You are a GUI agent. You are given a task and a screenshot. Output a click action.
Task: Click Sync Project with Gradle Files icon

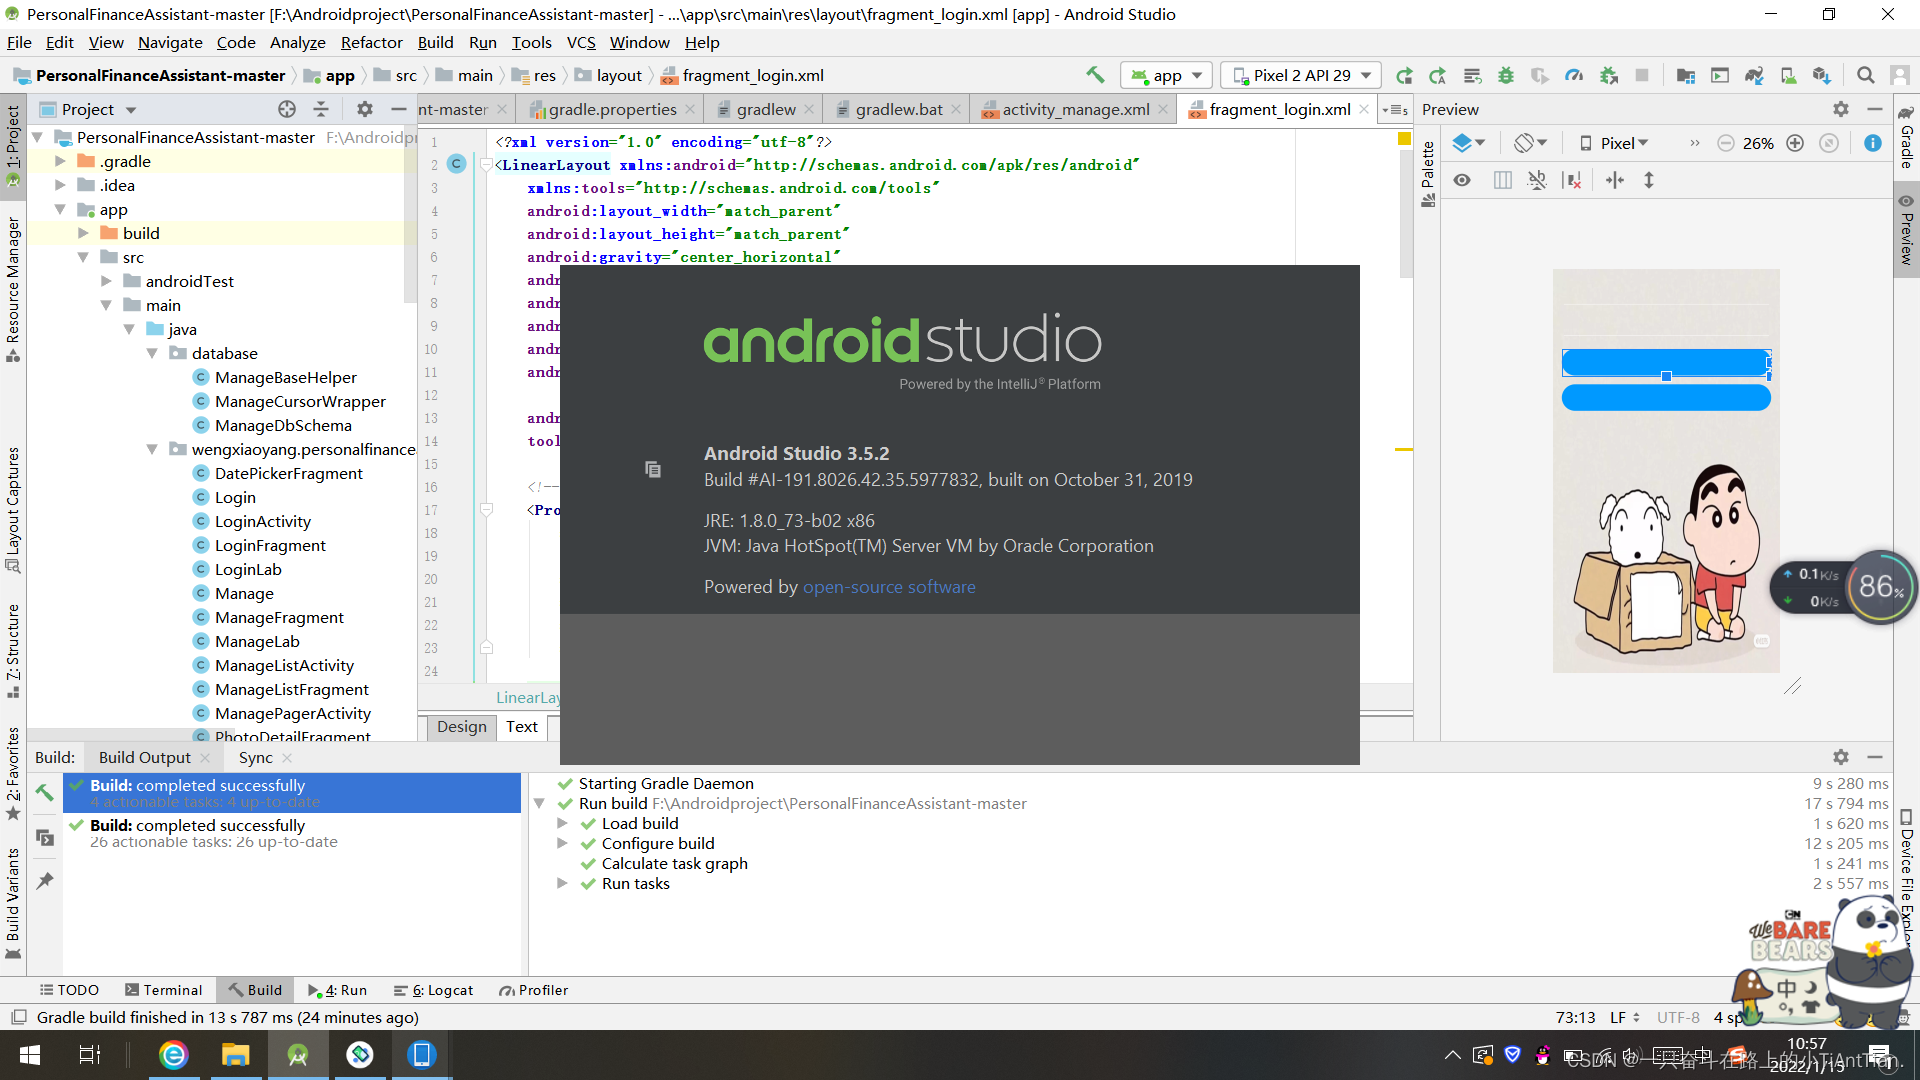(x=1754, y=76)
